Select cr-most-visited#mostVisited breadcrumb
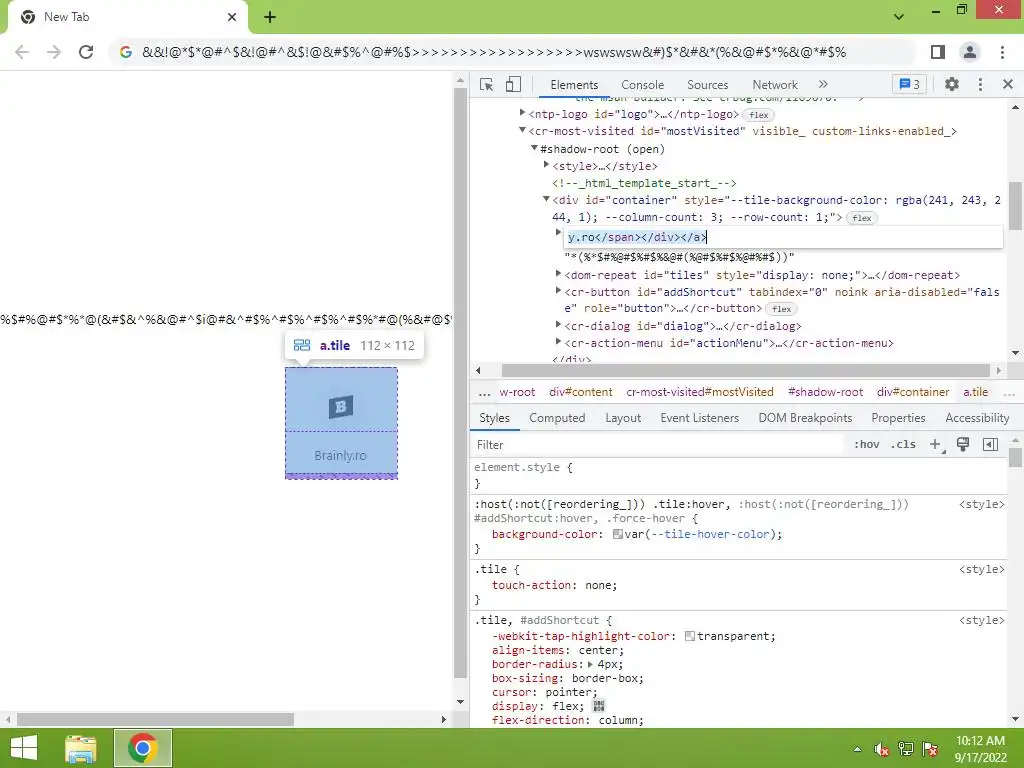This screenshot has width=1024, height=768. (x=699, y=392)
